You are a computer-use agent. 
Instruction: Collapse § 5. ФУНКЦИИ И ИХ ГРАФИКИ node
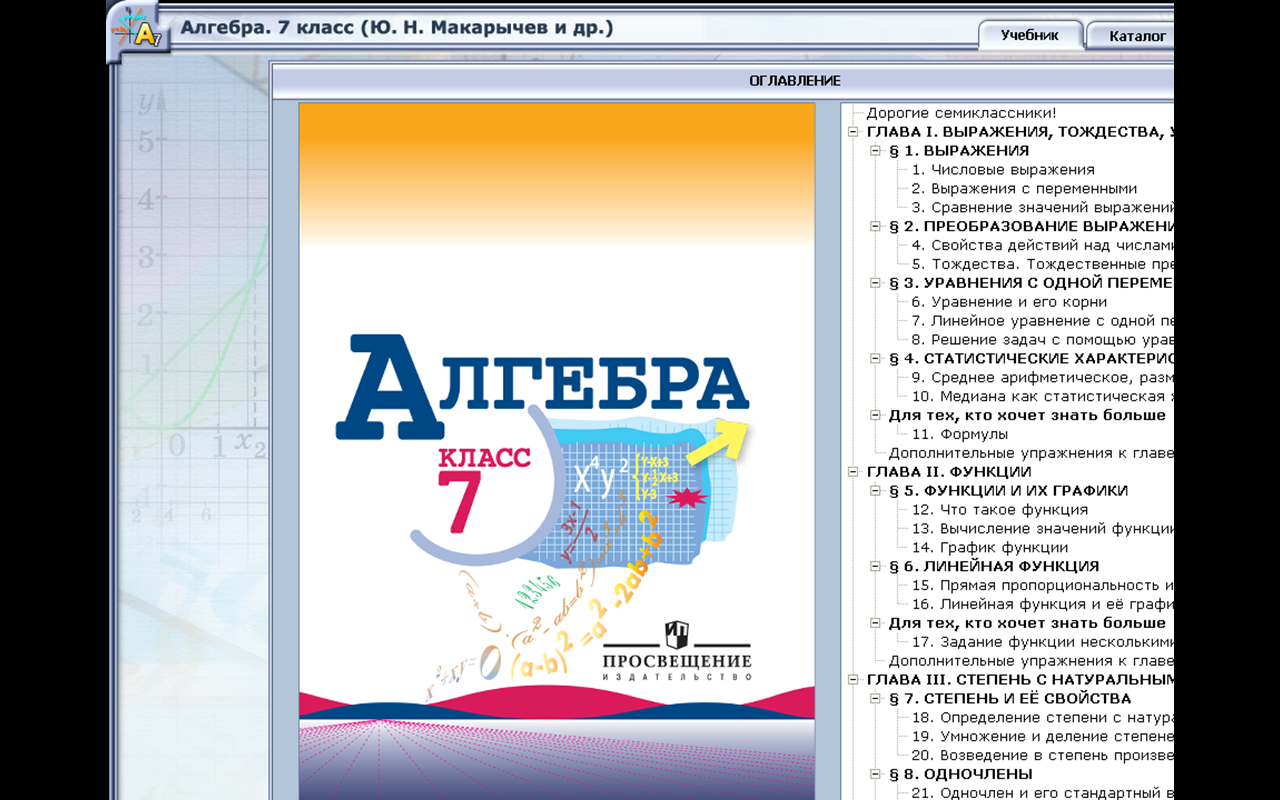[875, 491]
